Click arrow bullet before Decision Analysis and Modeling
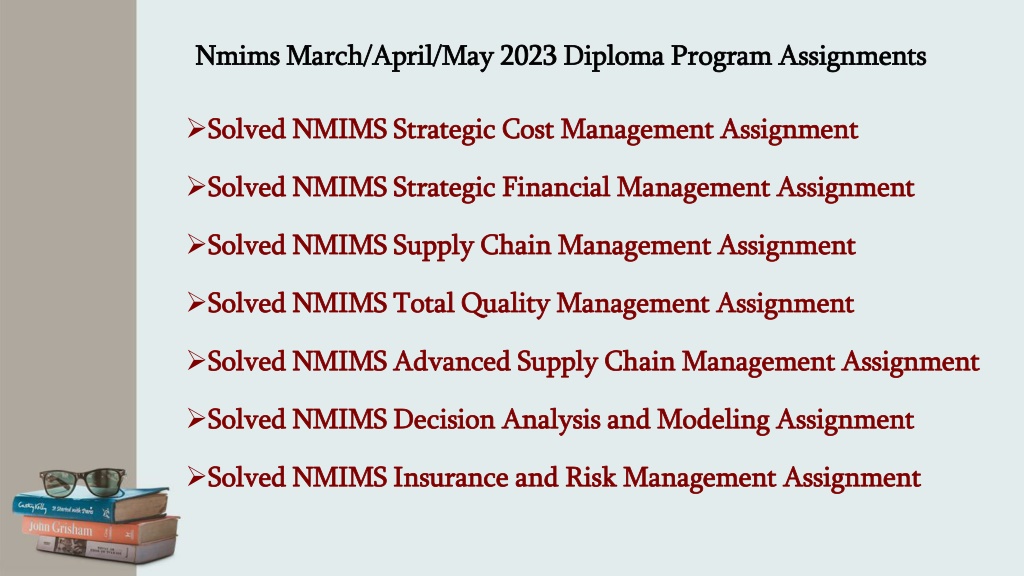The width and height of the screenshot is (1024, 576). point(197,418)
